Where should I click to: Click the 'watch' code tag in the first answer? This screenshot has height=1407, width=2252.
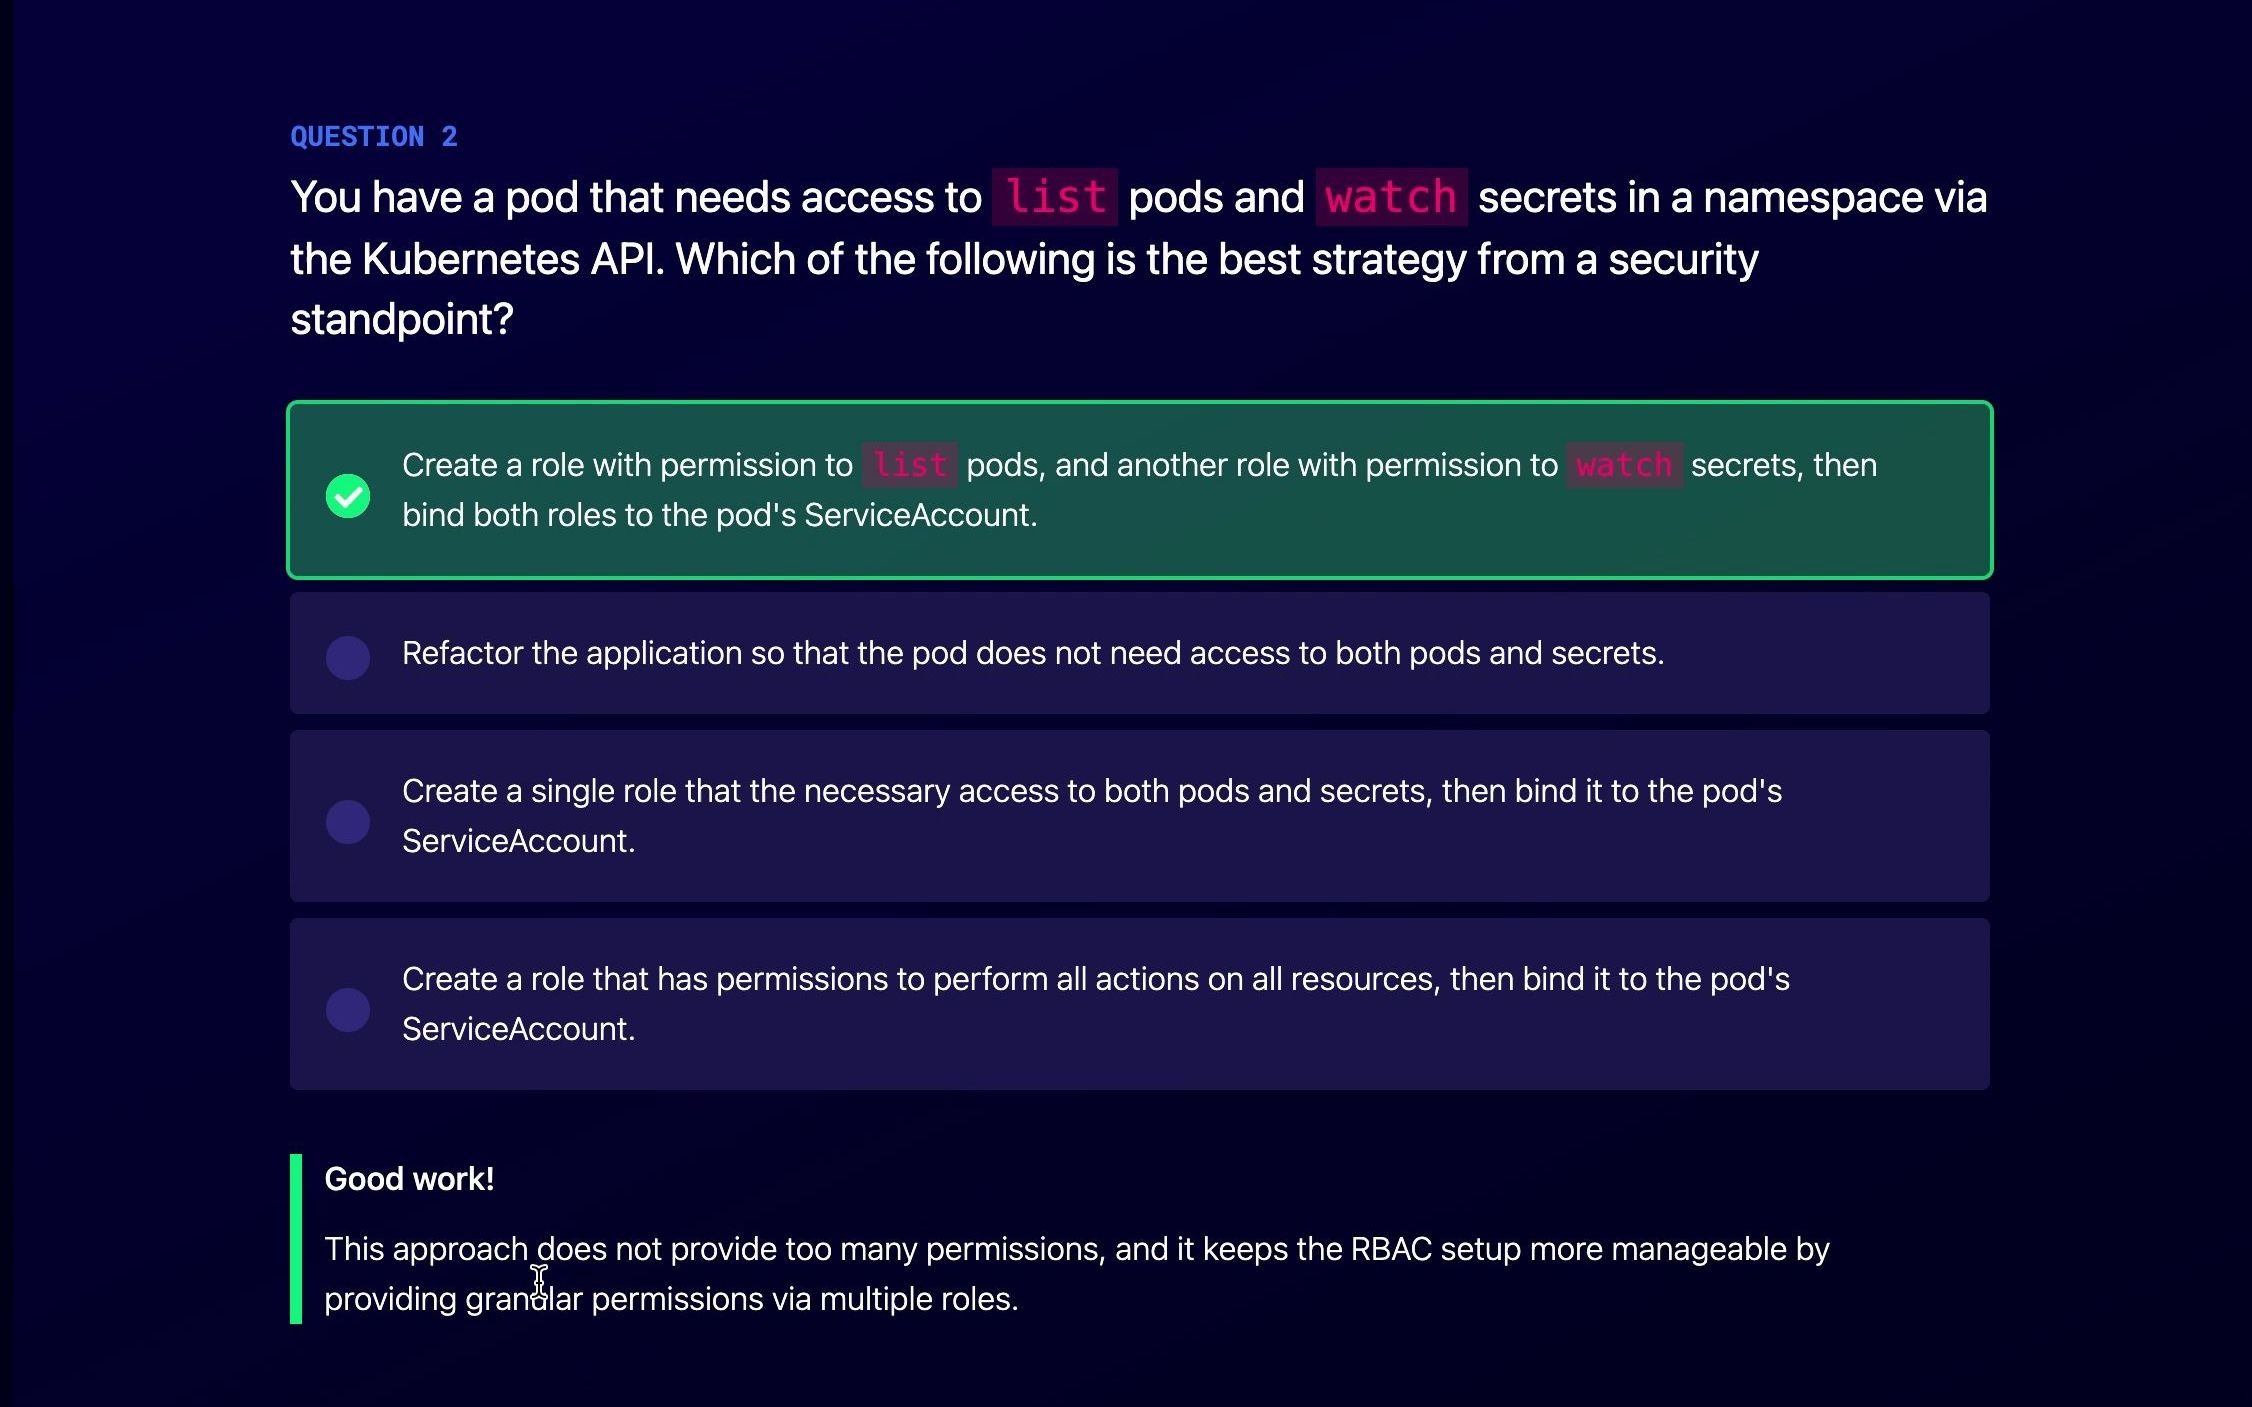click(x=1623, y=465)
